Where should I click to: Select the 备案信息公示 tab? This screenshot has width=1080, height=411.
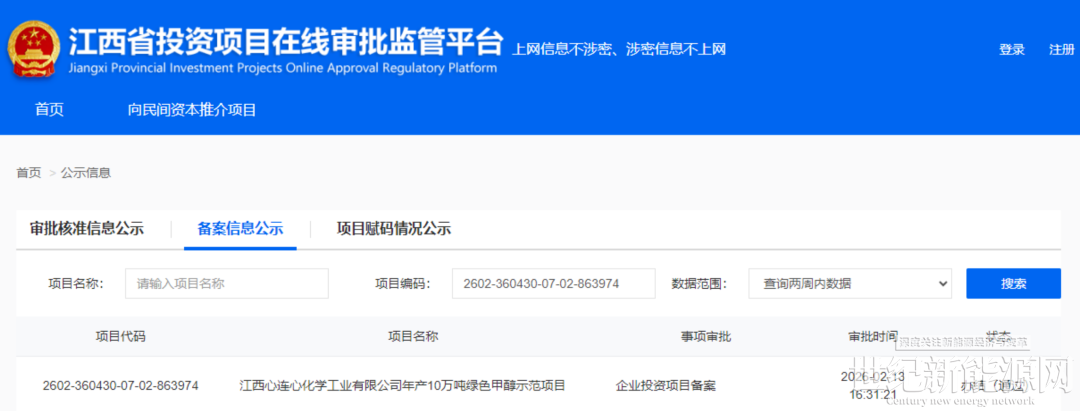pyautogui.click(x=240, y=228)
